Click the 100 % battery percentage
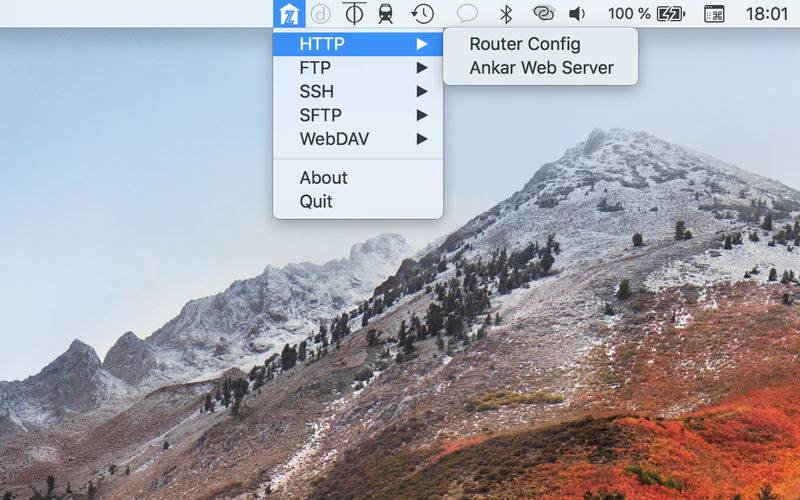The width and height of the screenshot is (800, 500). coord(629,14)
